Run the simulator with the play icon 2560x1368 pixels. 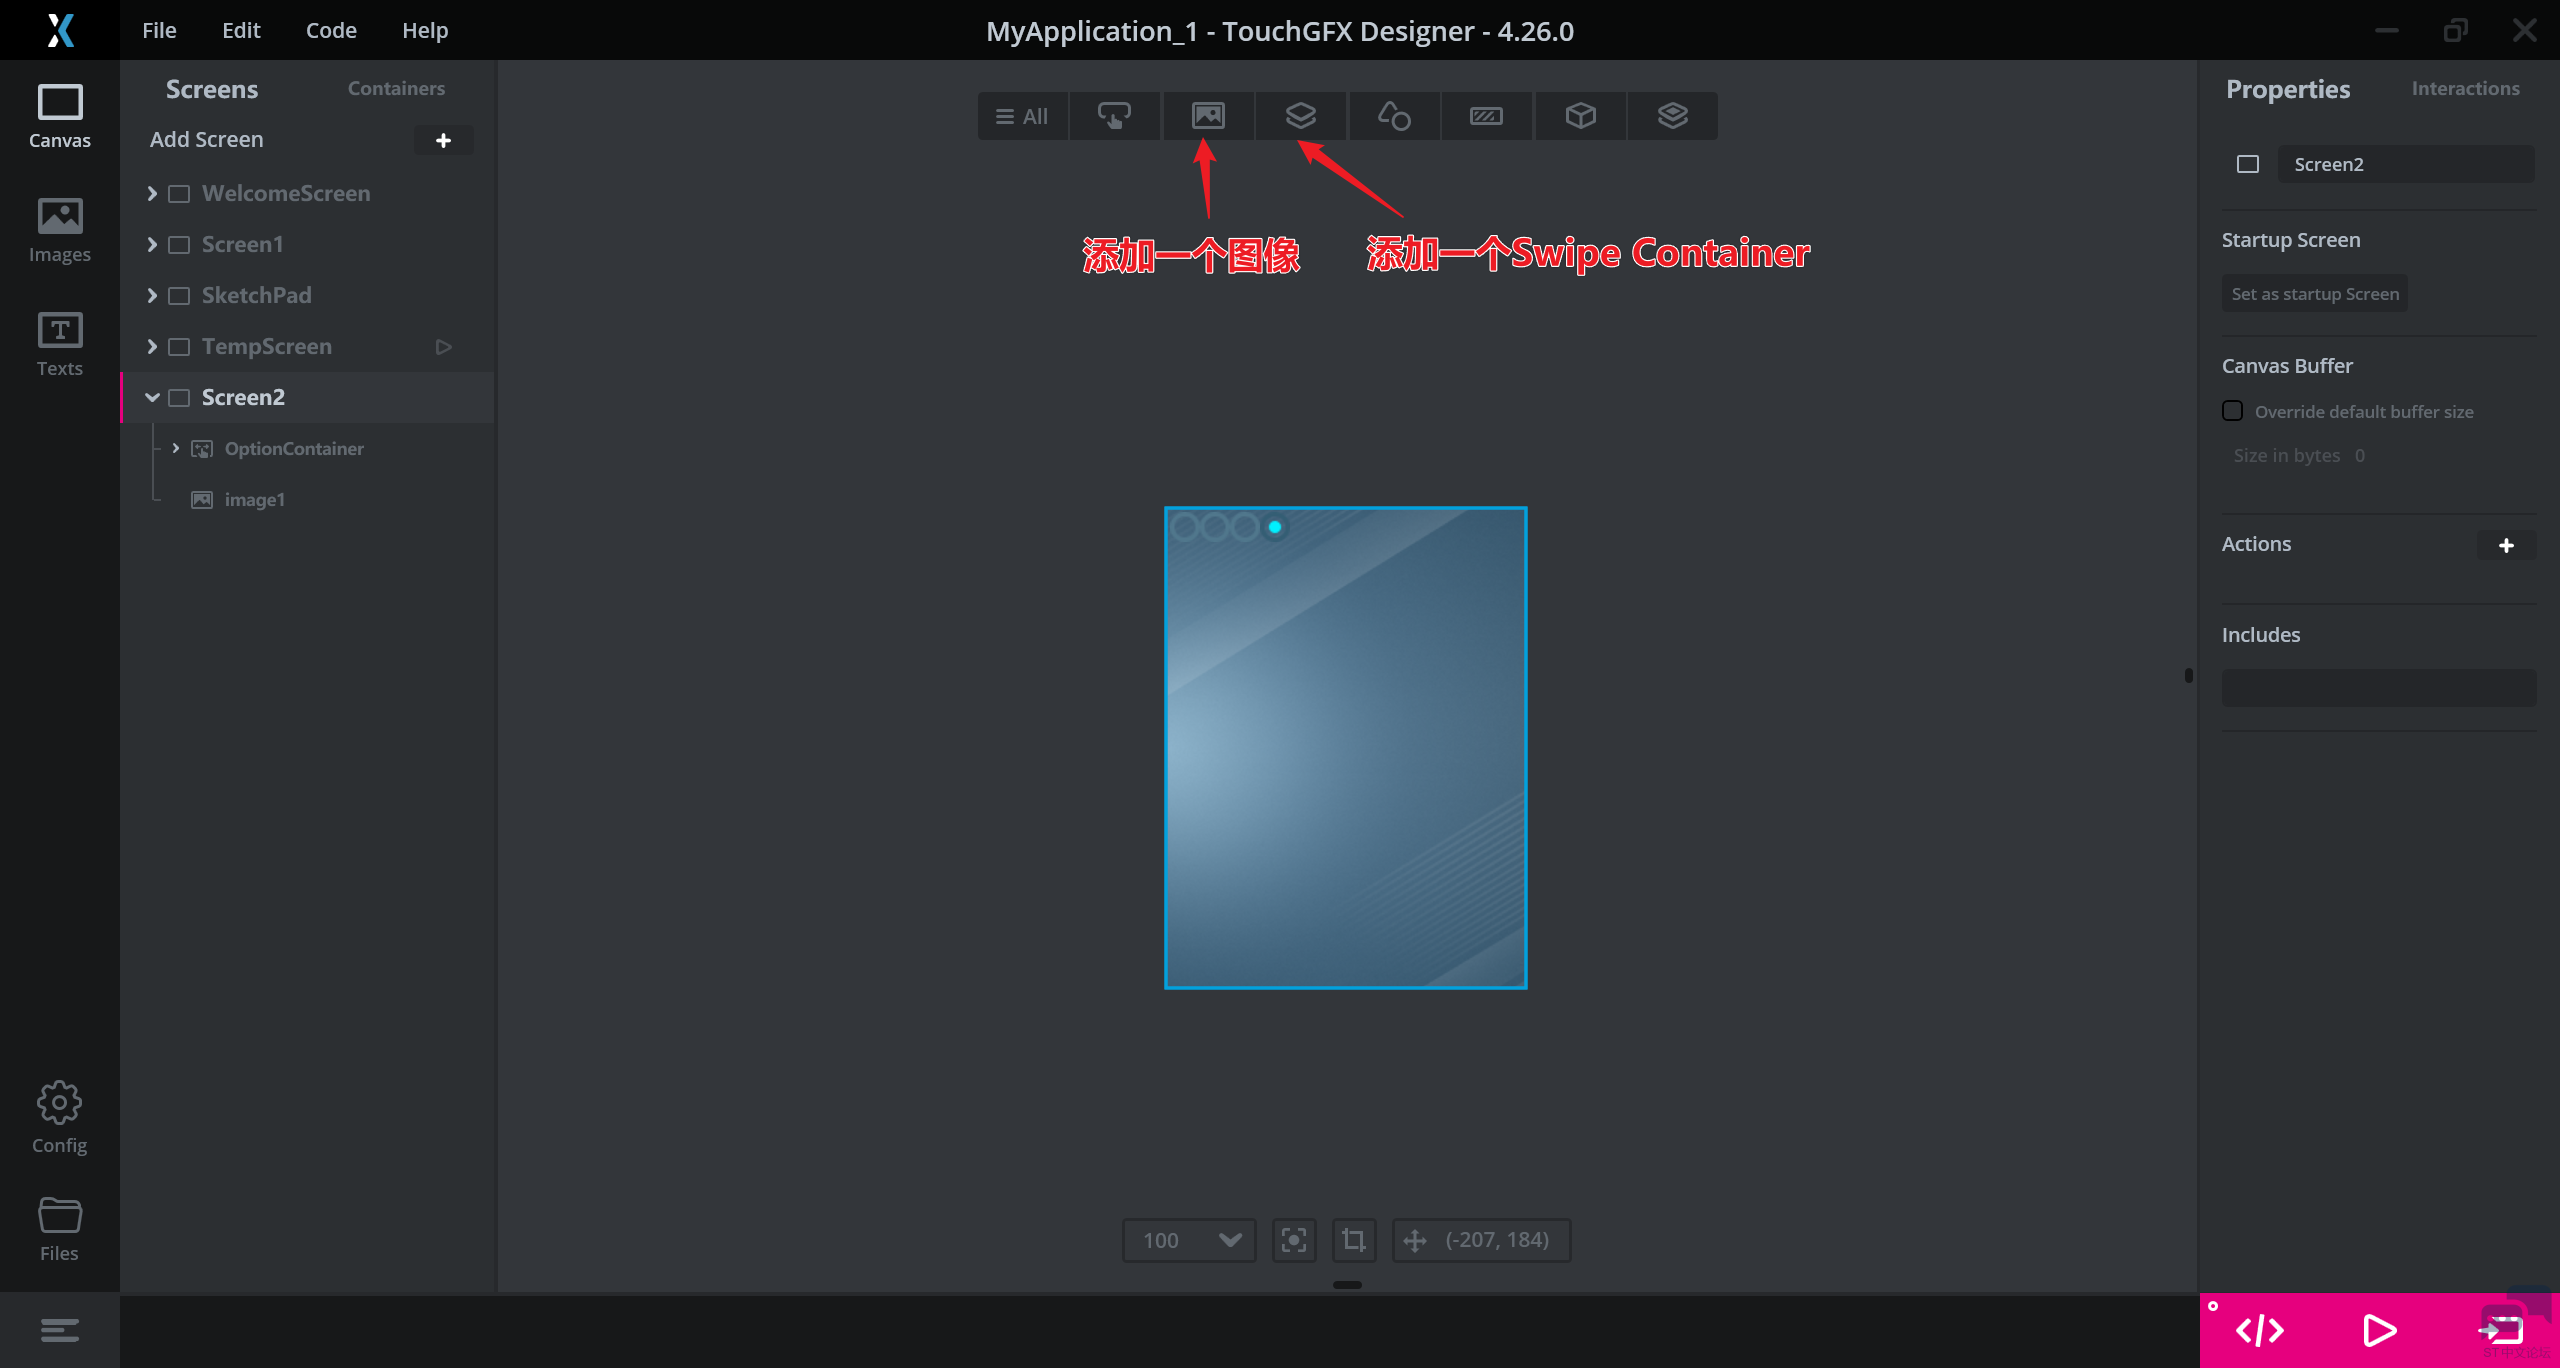click(x=2379, y=1330)
